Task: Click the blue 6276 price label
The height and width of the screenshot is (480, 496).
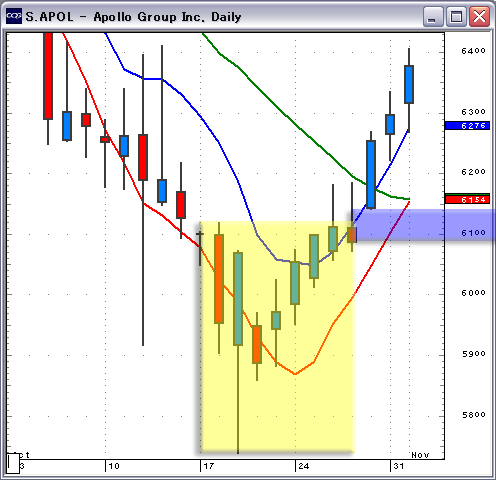Action: pos(468,126)
